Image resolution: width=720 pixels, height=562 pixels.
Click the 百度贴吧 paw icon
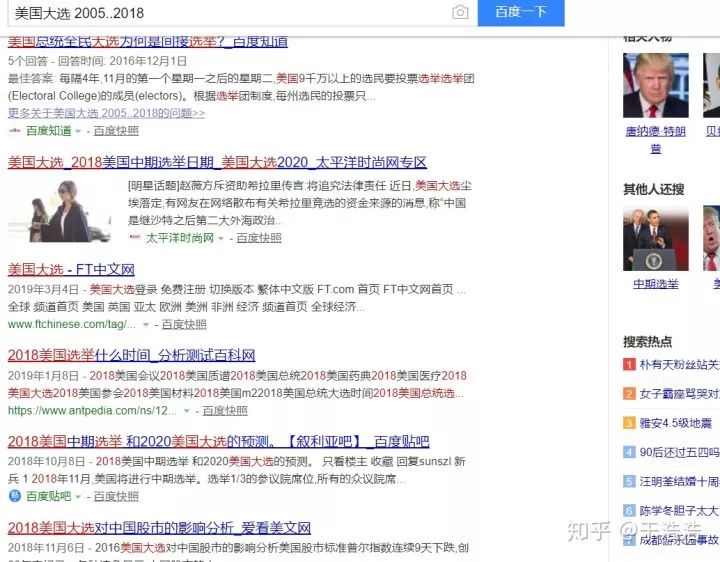[15, 496]
